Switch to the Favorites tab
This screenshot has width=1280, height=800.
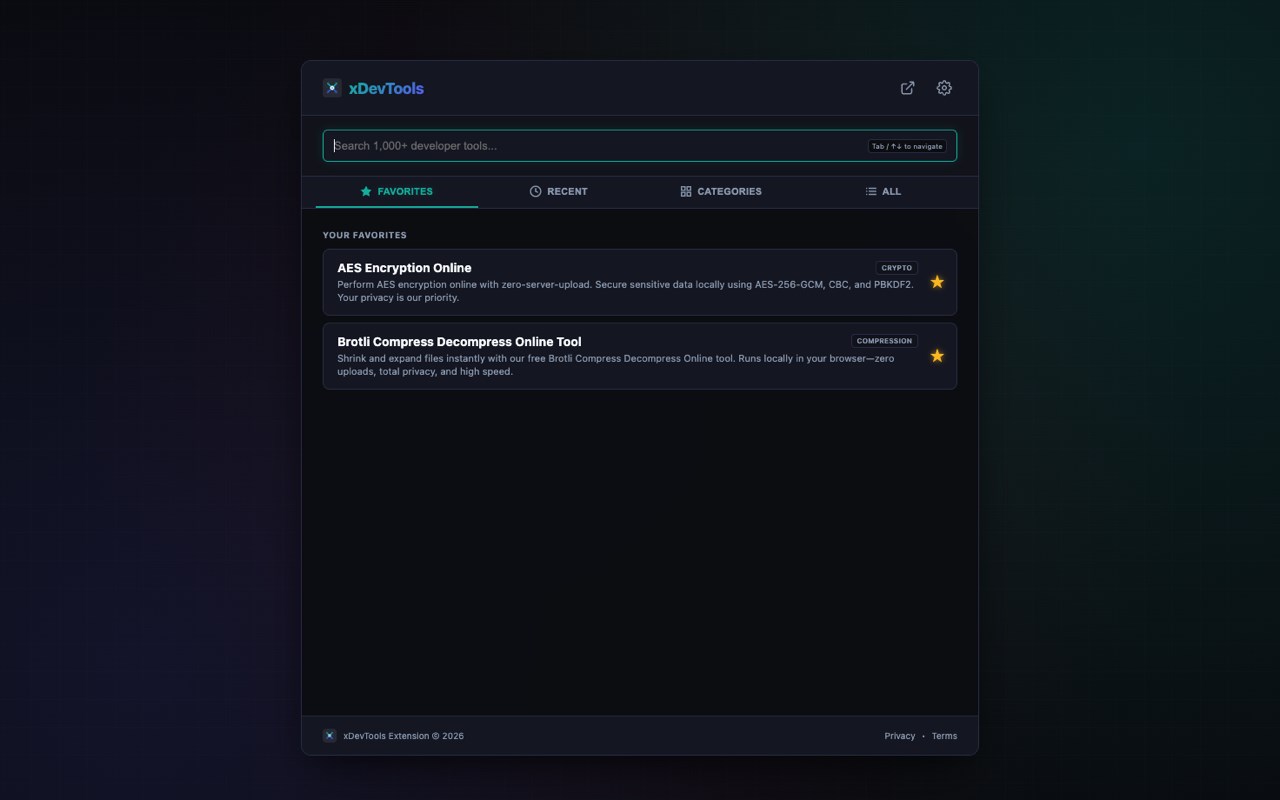[397, 192]
